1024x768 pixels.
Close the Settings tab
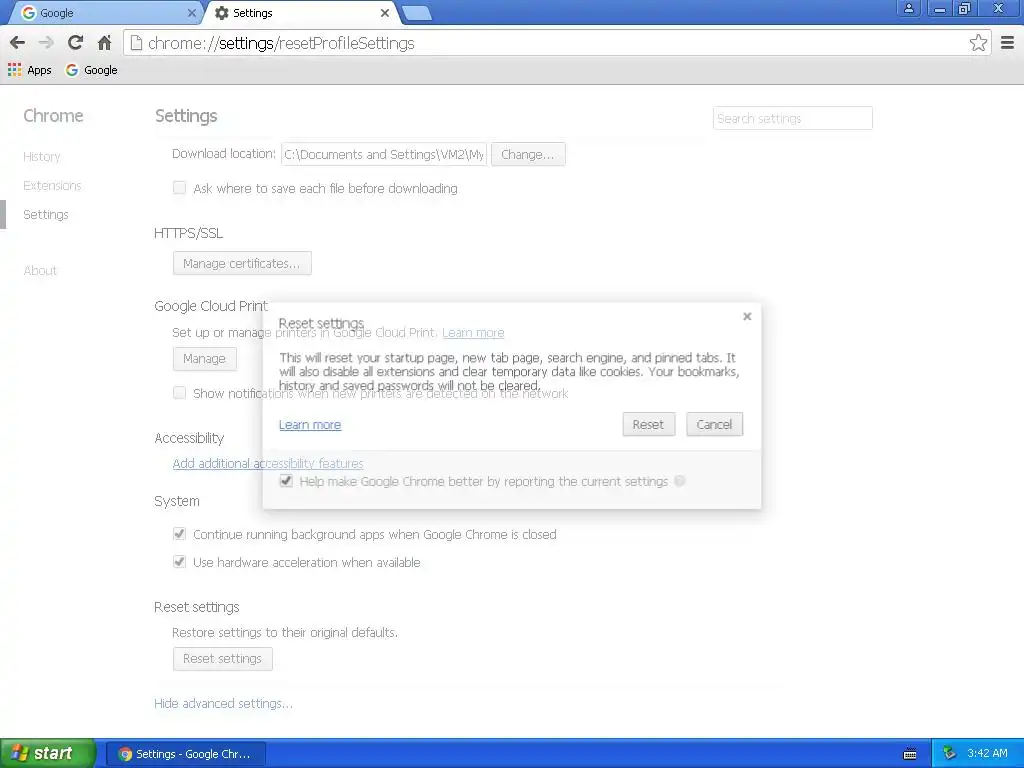tap(385, 12)
